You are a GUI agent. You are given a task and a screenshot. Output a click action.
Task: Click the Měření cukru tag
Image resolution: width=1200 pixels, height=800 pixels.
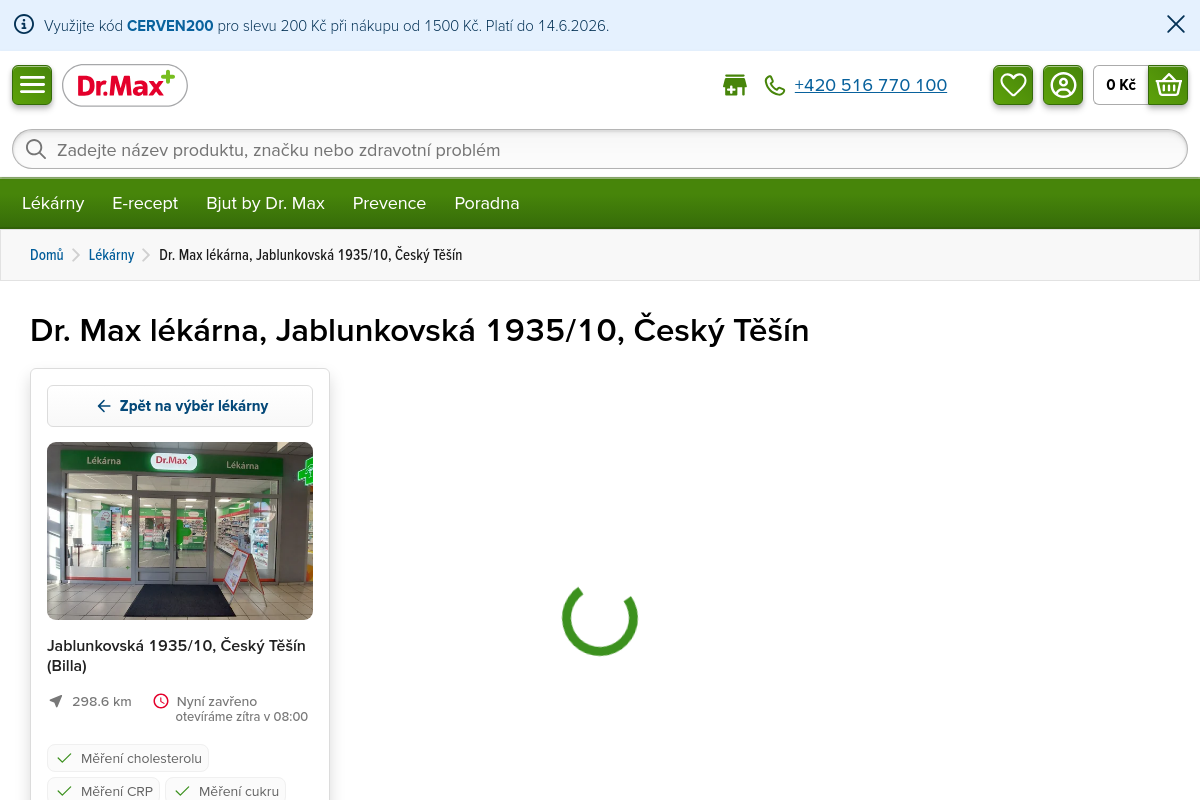(225, 791)
